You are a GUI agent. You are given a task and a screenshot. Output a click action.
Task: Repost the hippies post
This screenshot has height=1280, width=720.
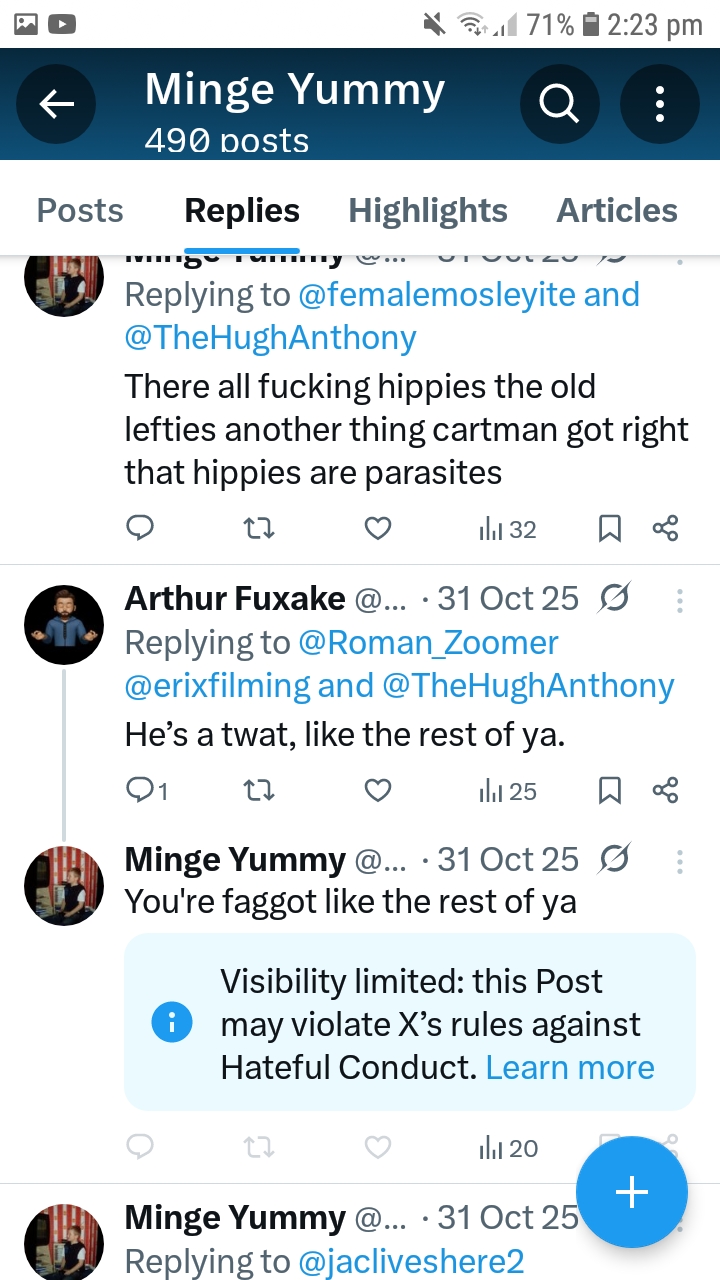coord(259,528)
